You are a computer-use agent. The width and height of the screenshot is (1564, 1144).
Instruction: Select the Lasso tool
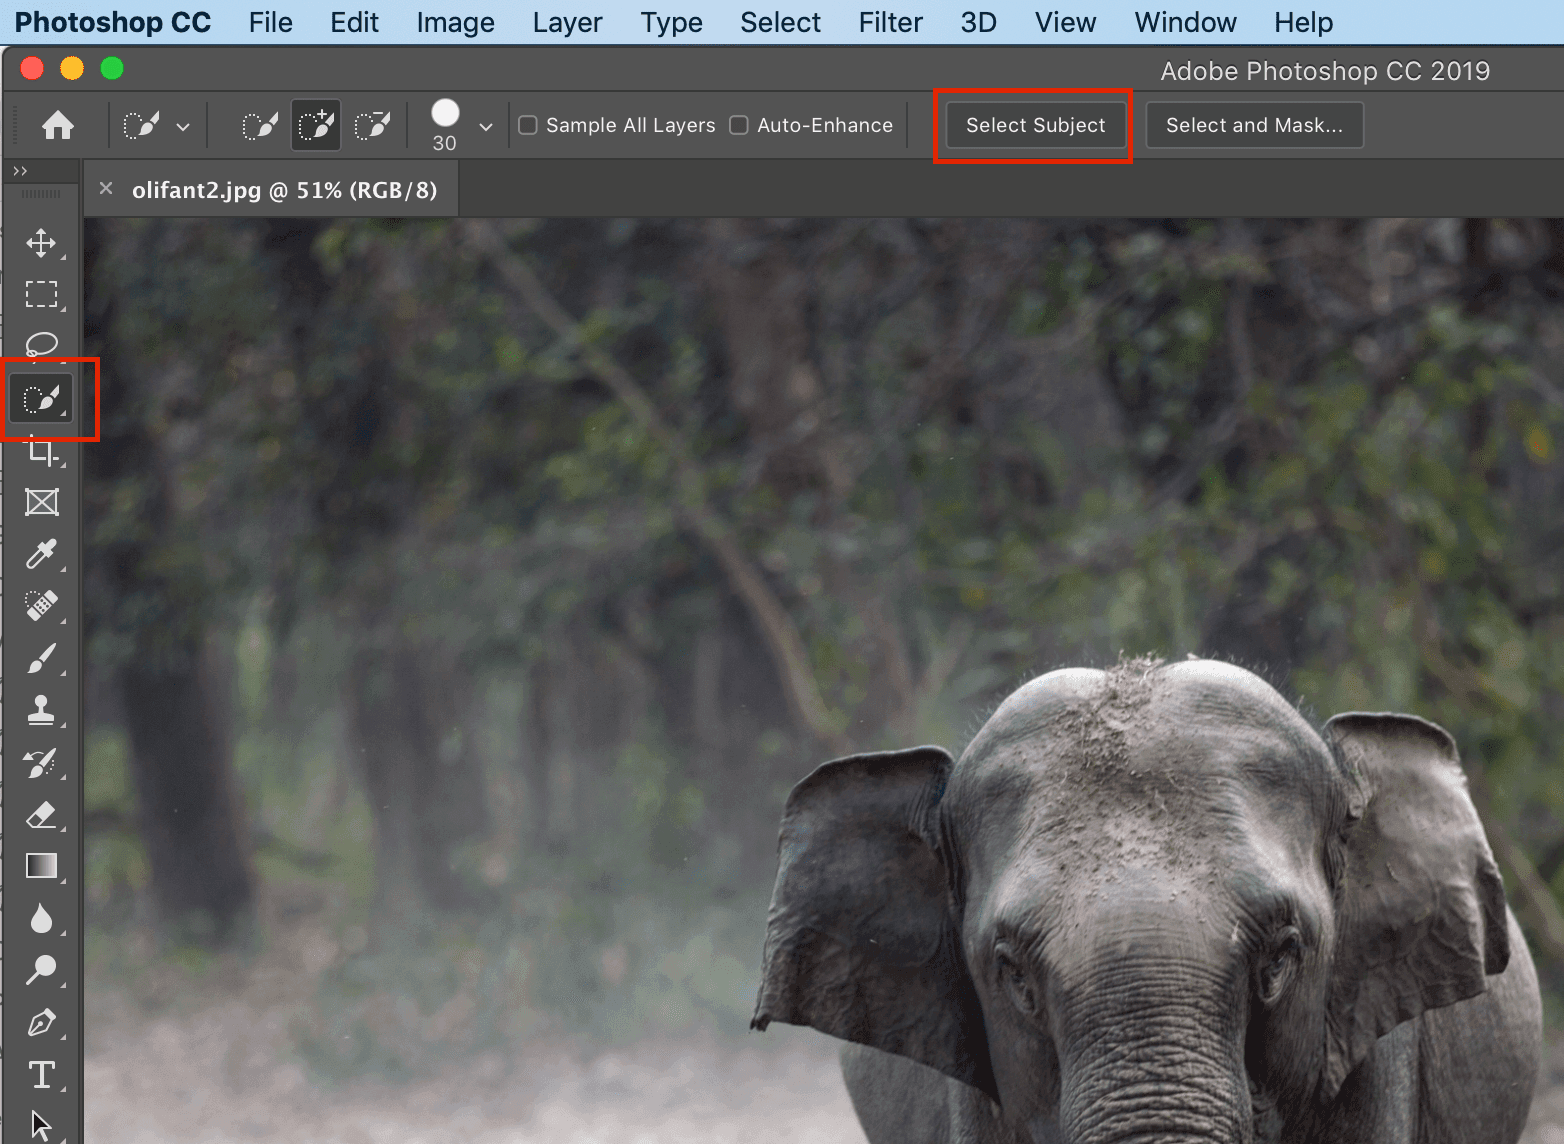(41, 345)
